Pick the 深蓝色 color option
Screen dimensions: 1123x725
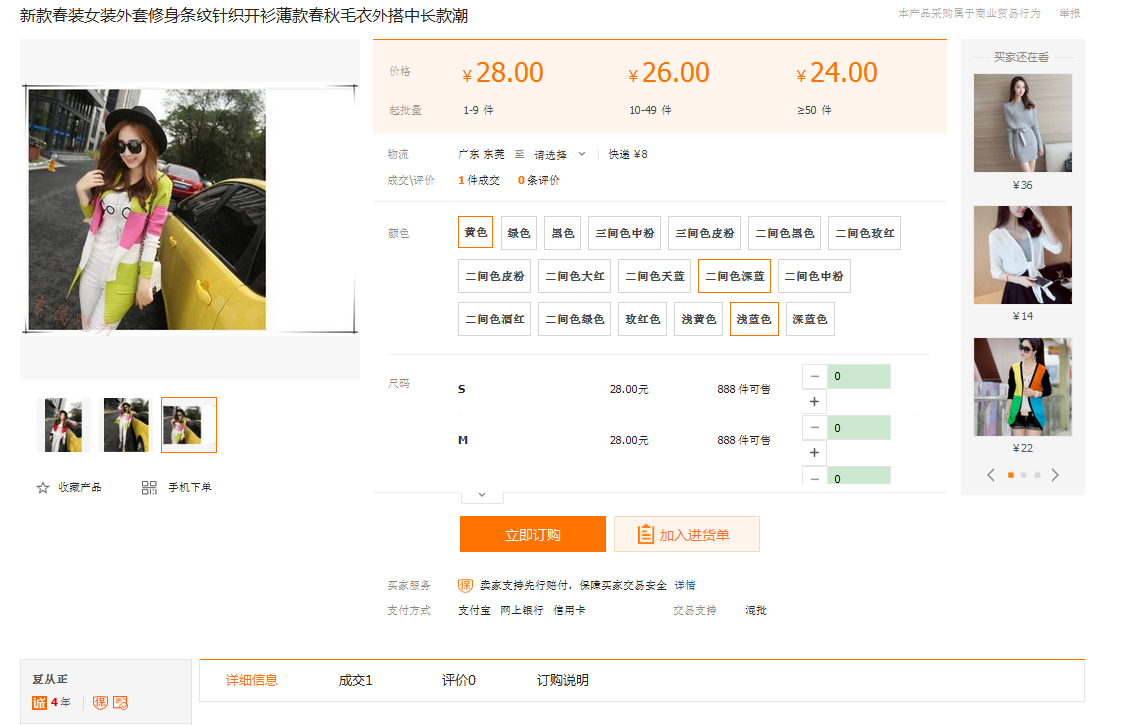[x=809, y=319]
